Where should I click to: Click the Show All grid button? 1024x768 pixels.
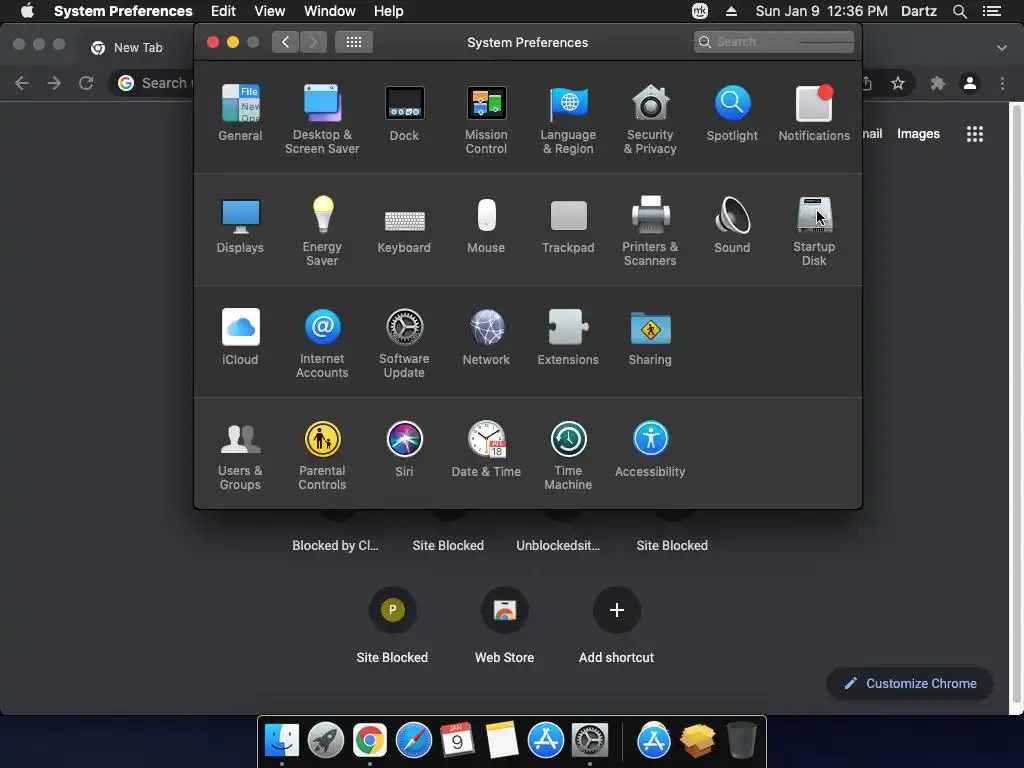pos(354,42)
